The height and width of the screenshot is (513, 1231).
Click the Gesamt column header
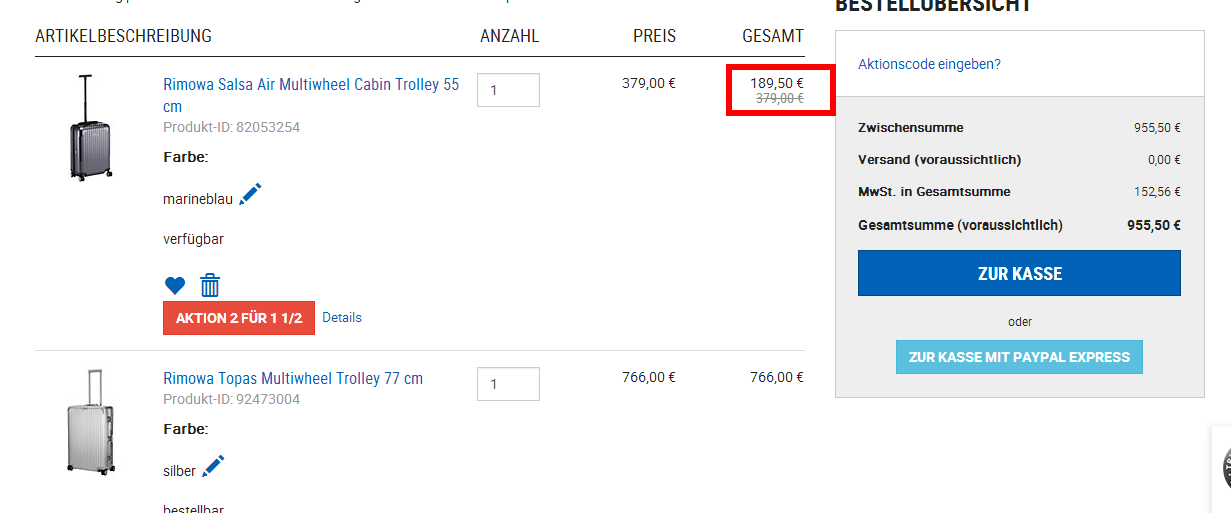772,36
